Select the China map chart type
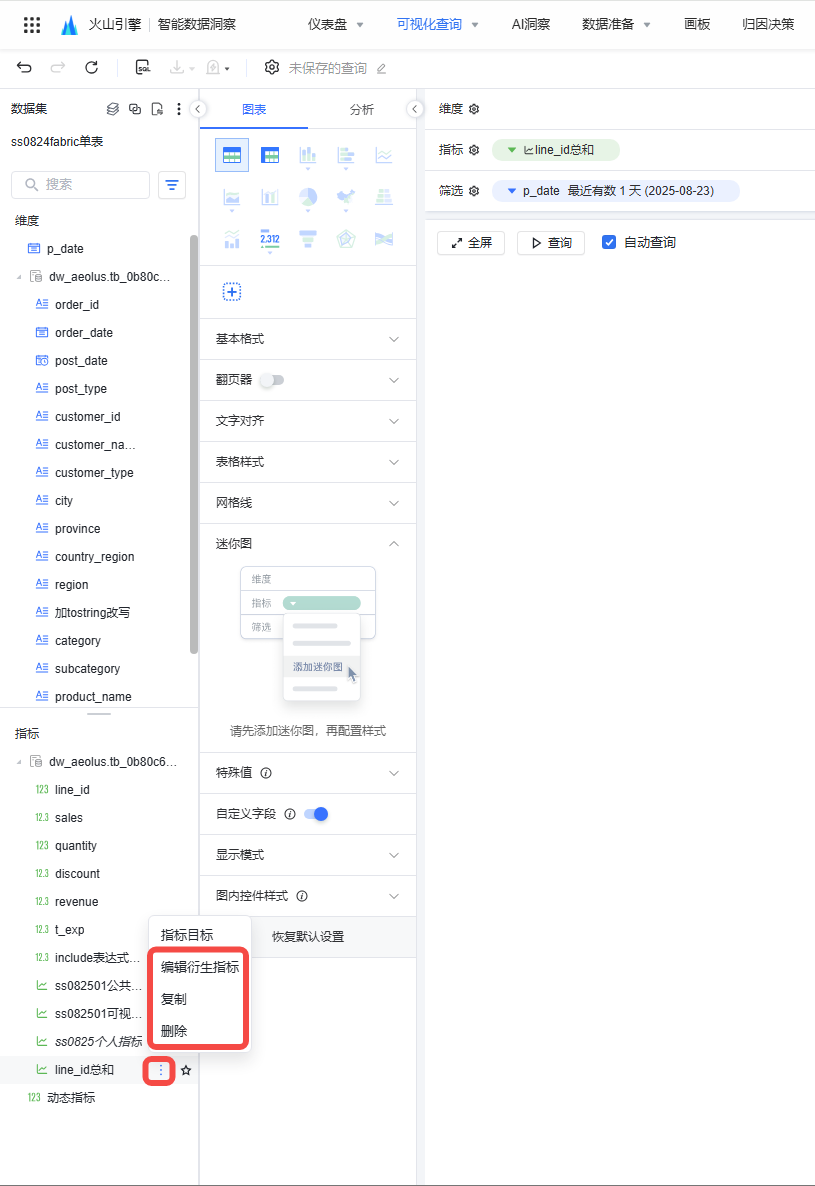This screenshot has width=815, height=1186. (346, 197)
